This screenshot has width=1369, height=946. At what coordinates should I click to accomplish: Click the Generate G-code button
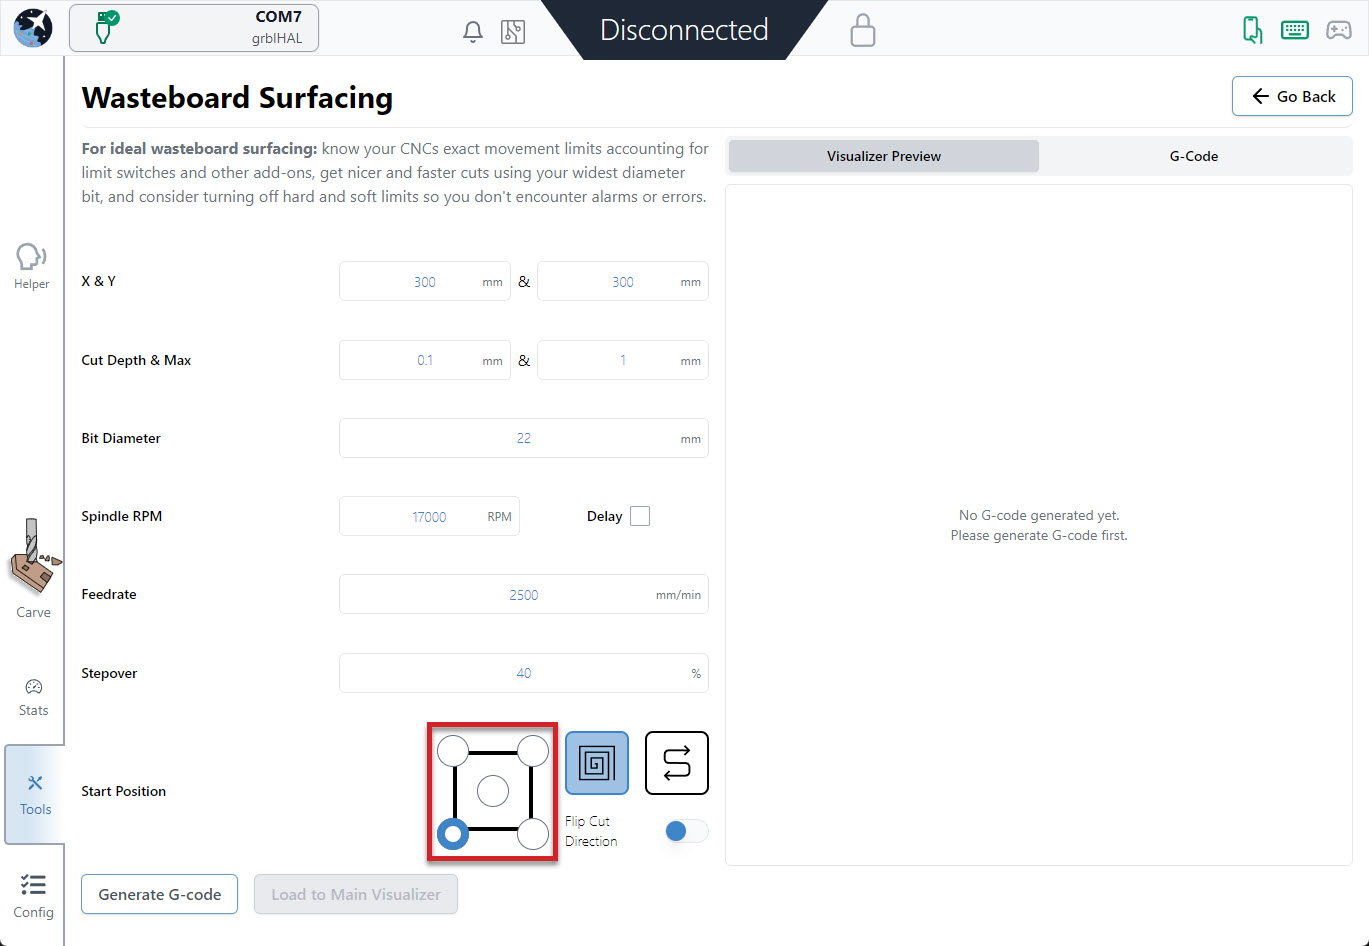point(160,894)
